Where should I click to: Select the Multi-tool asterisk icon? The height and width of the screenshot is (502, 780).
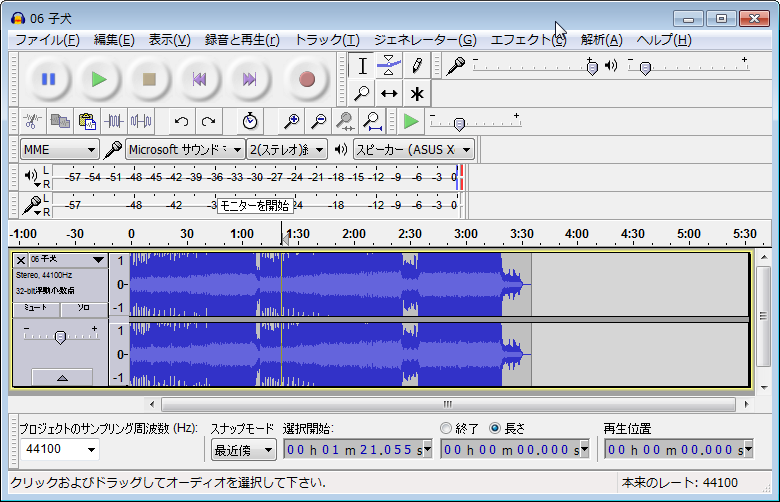(x=417, y=93)
